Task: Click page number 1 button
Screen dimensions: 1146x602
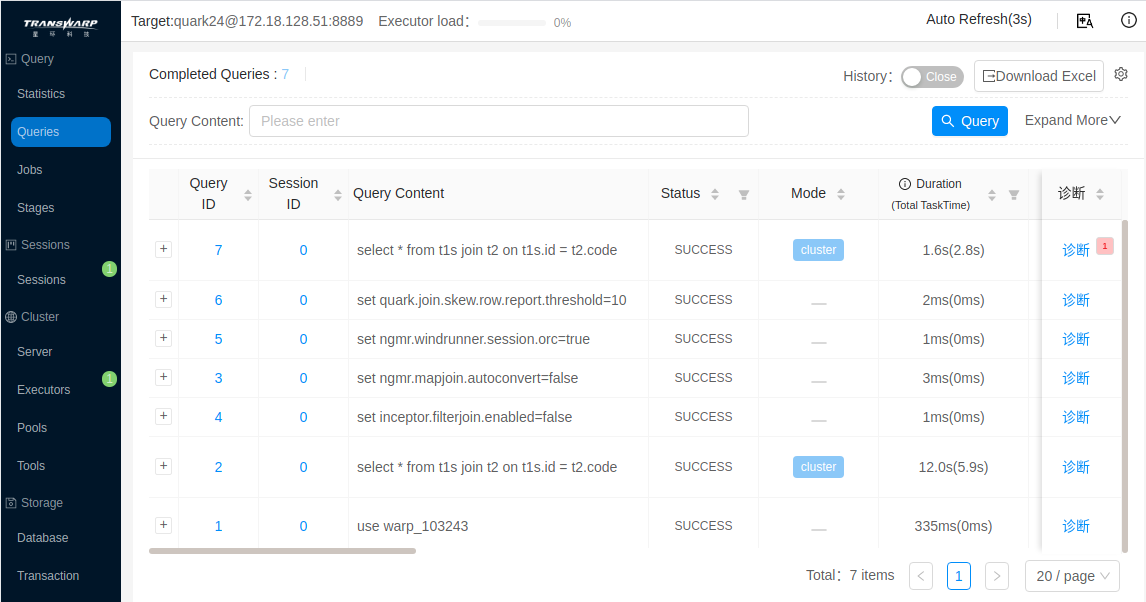Action: point(959,576)
